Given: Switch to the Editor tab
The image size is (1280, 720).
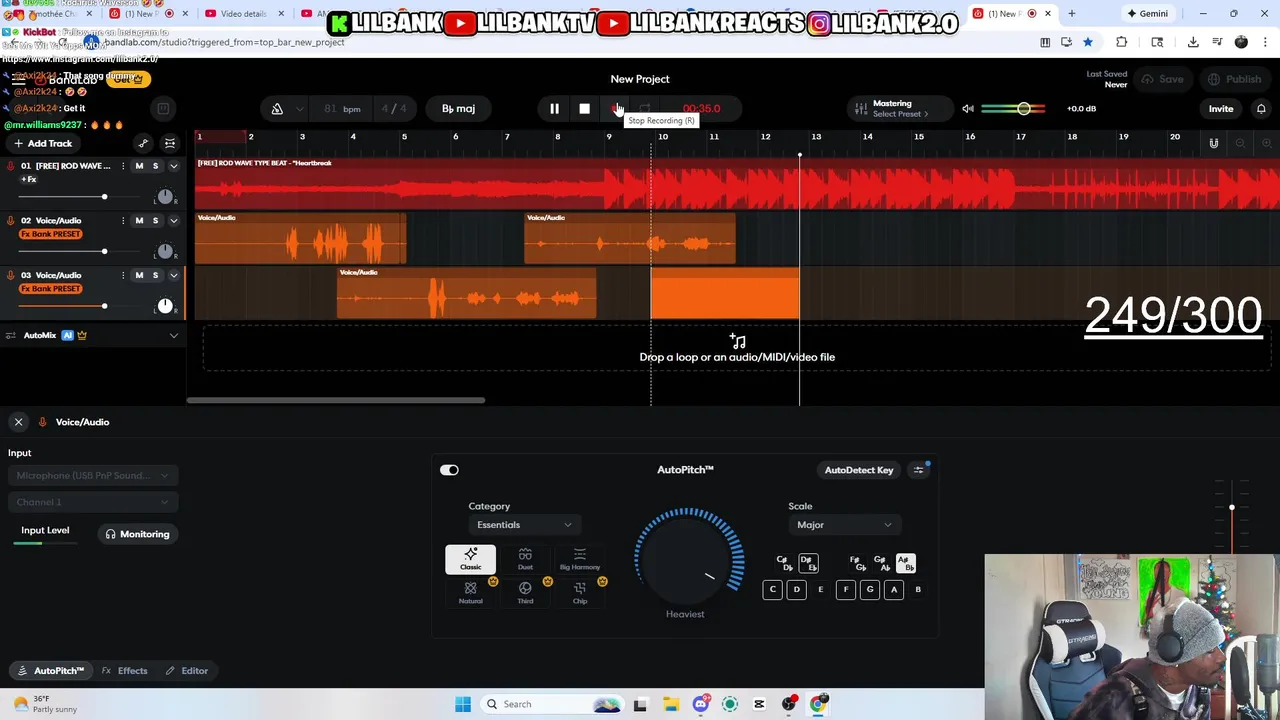Looking at the screenshot, I should tap(187, 671).
